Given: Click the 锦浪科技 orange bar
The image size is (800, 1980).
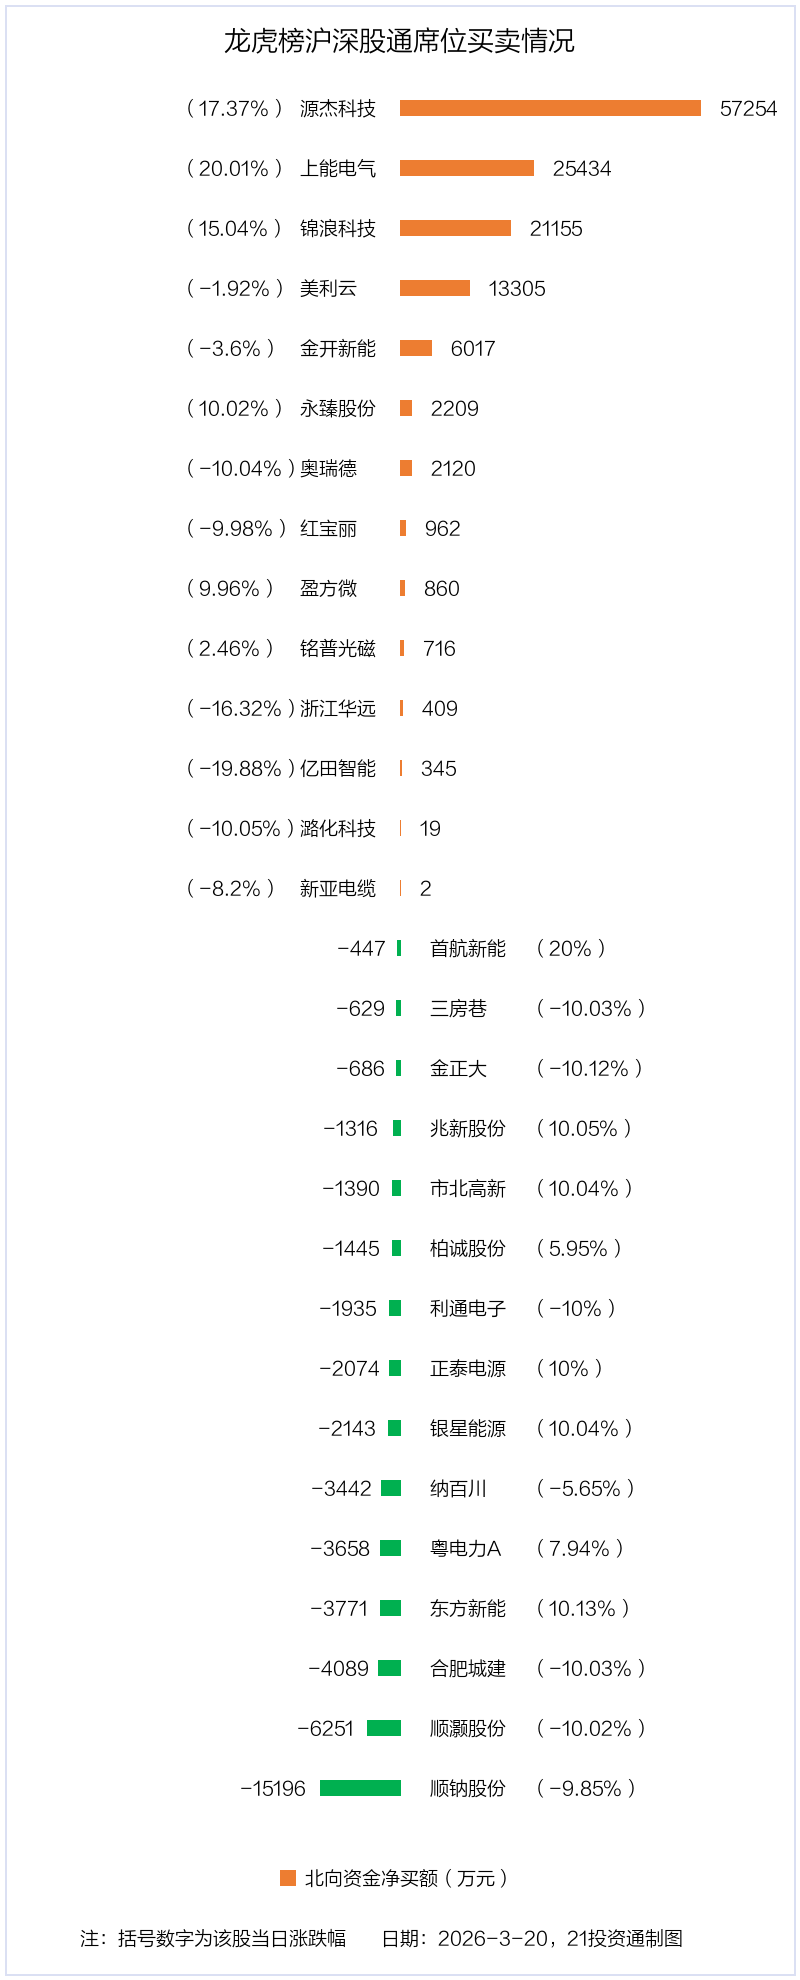Looking at the screenshot, I should tap(455, 228).
